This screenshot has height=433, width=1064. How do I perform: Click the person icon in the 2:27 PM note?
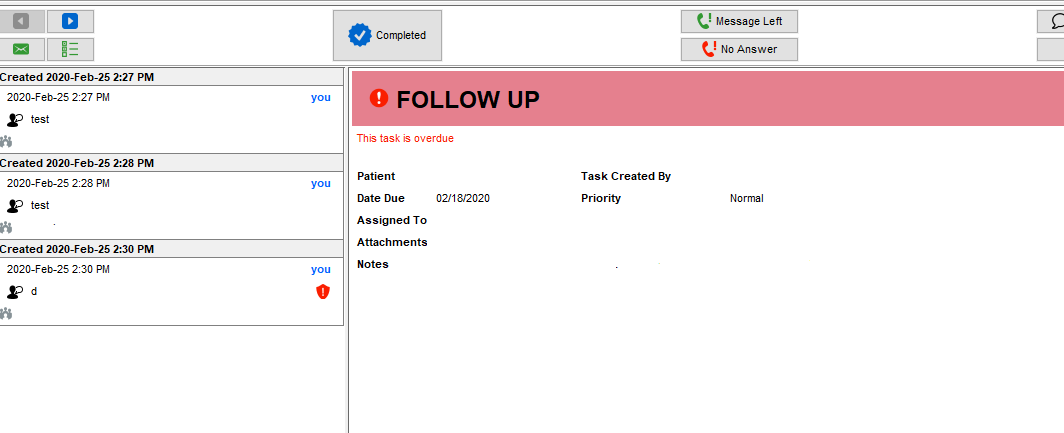(x=14, y=120)
